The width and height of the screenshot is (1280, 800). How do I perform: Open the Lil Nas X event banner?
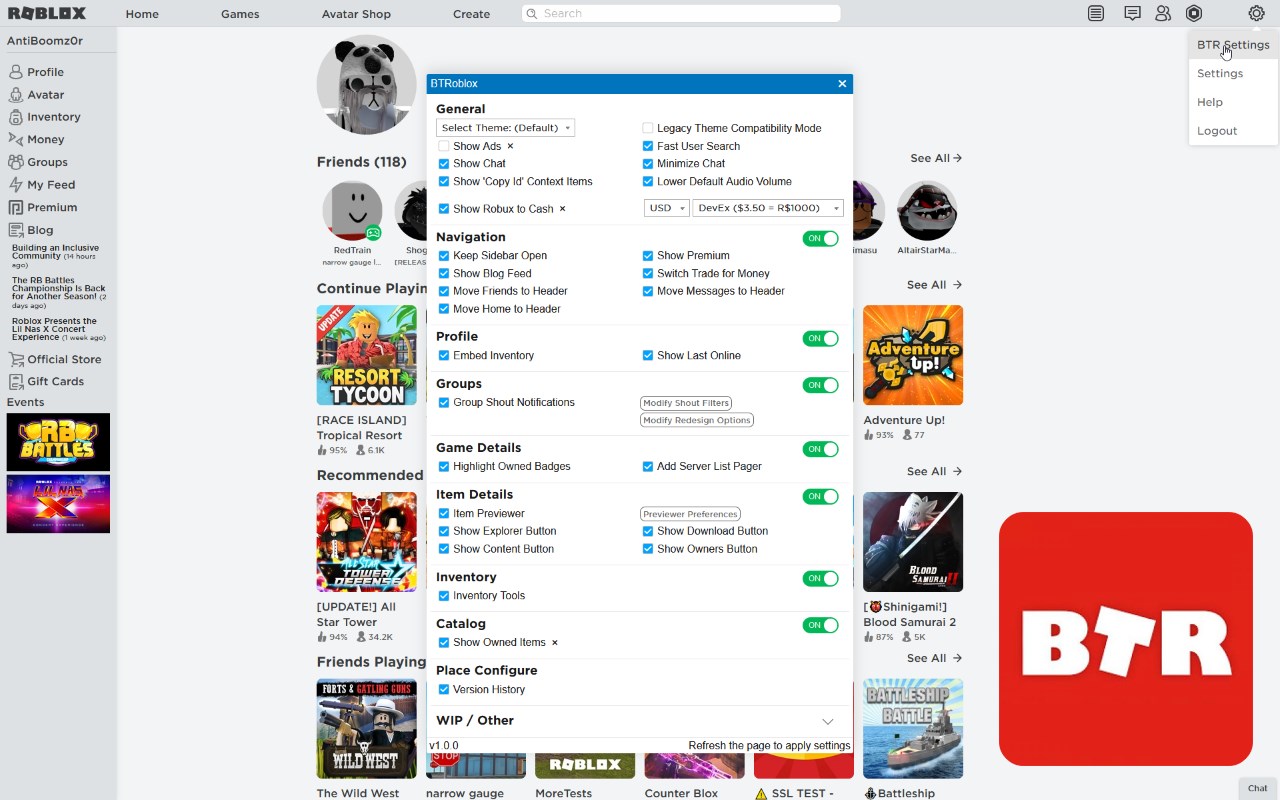(58, 504)
